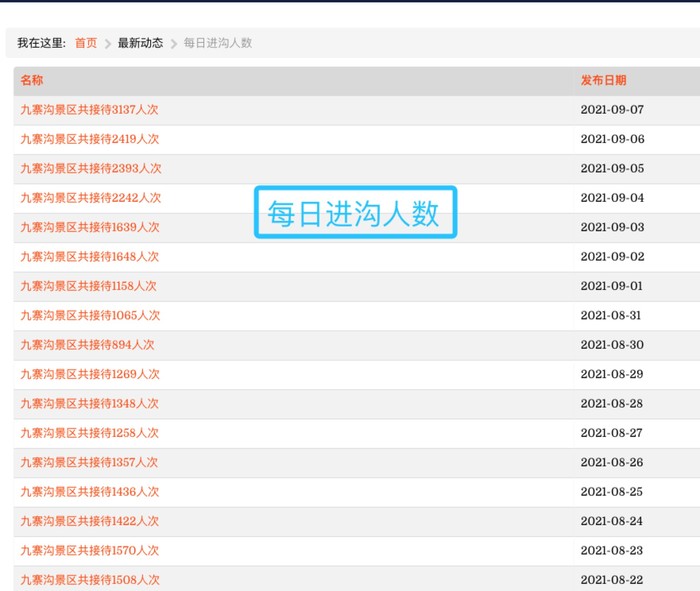Click the 首页 breadcrumb link
Screen dimensions: 700x591
[86, 43]
